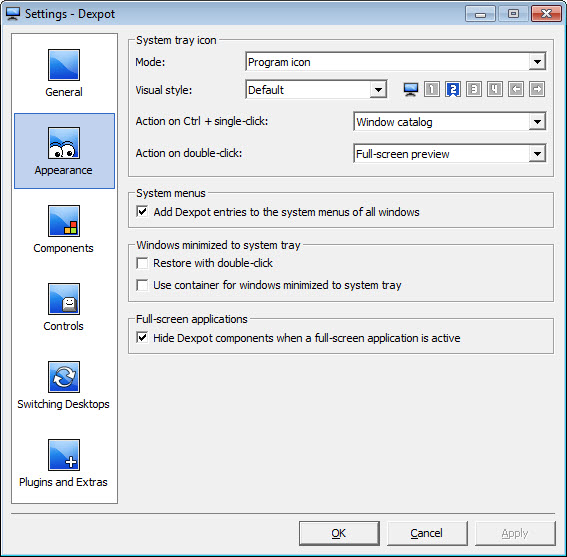Open the Plugins and Extras category icon
Screen dimensions: 567x557
(x=64, y=455)
